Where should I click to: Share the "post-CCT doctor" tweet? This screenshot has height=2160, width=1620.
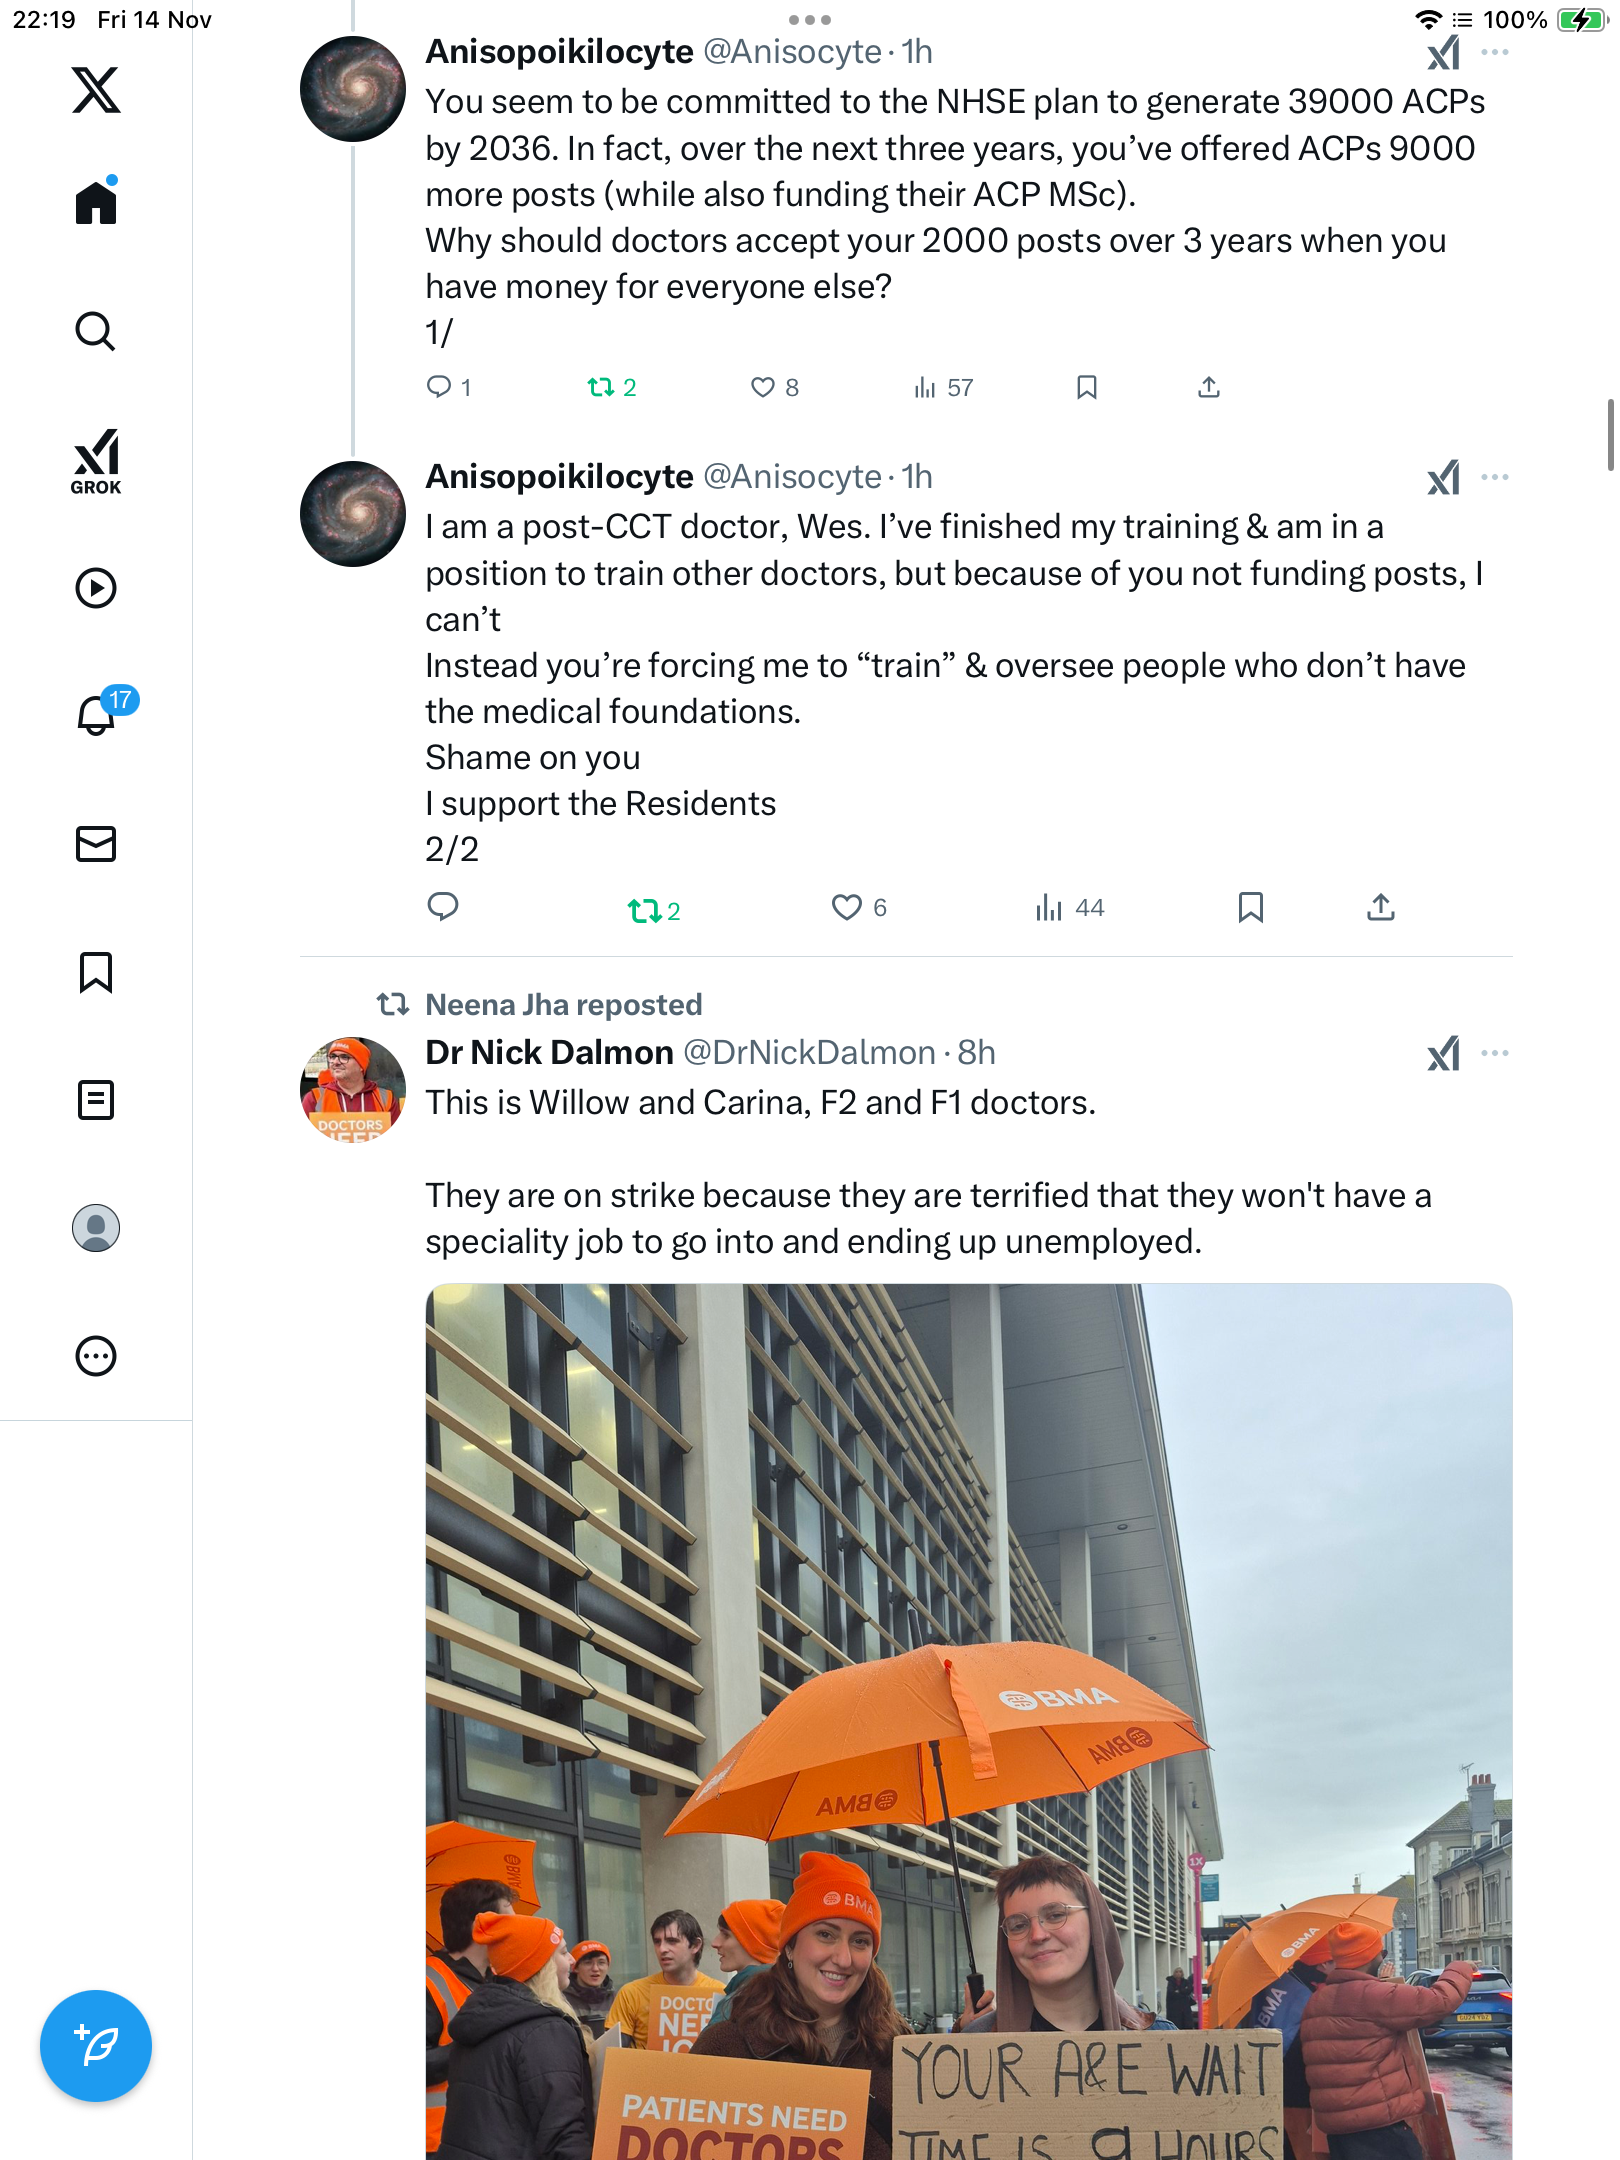[x=1380, y=907]
